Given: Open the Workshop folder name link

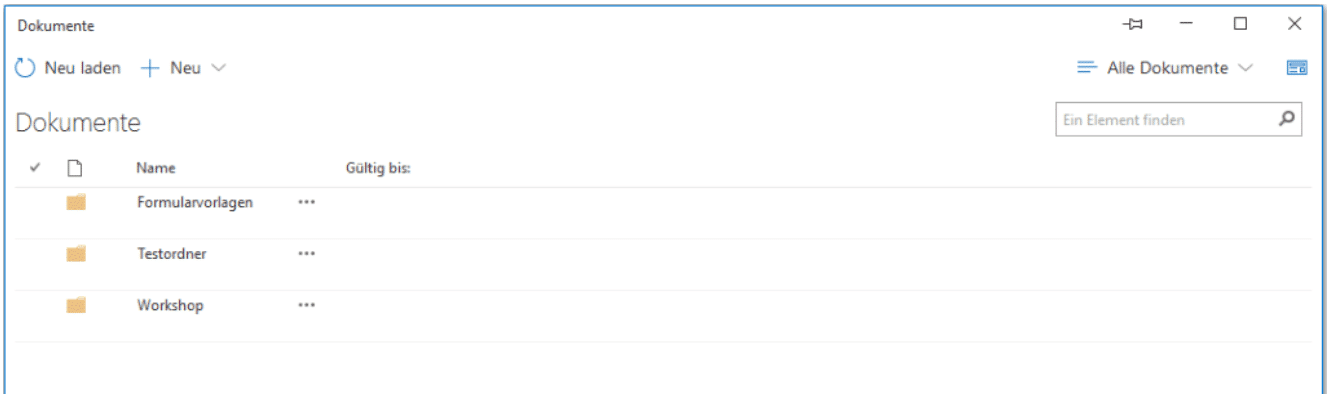Looking at the screenshot, I should [x=170, y=305].
